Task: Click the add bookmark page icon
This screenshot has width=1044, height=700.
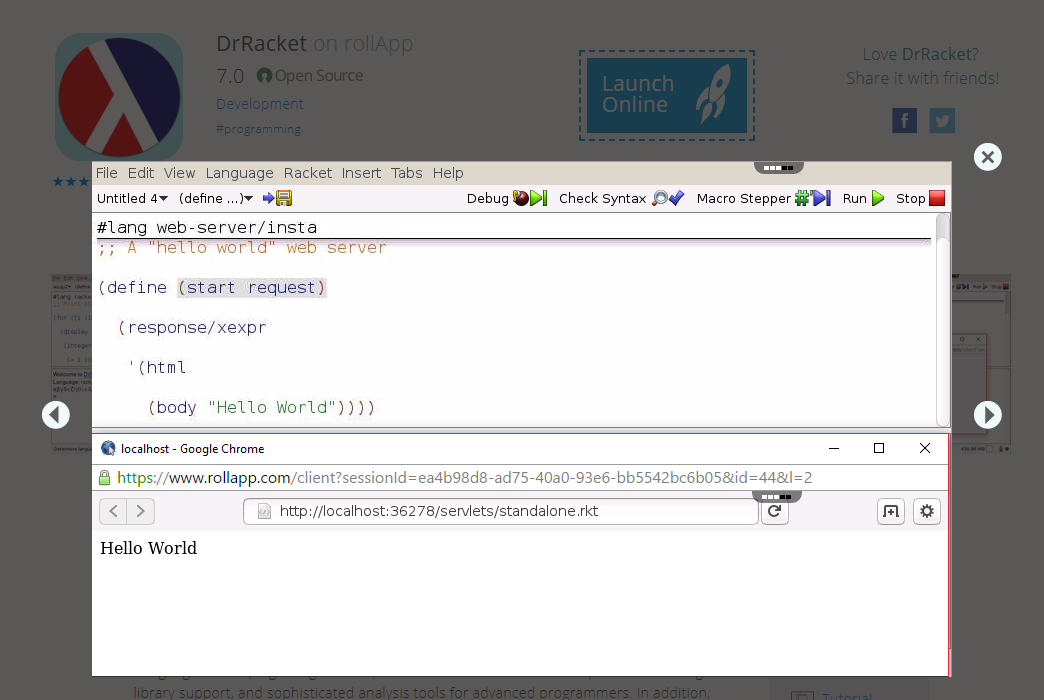Action: (891, 512)
